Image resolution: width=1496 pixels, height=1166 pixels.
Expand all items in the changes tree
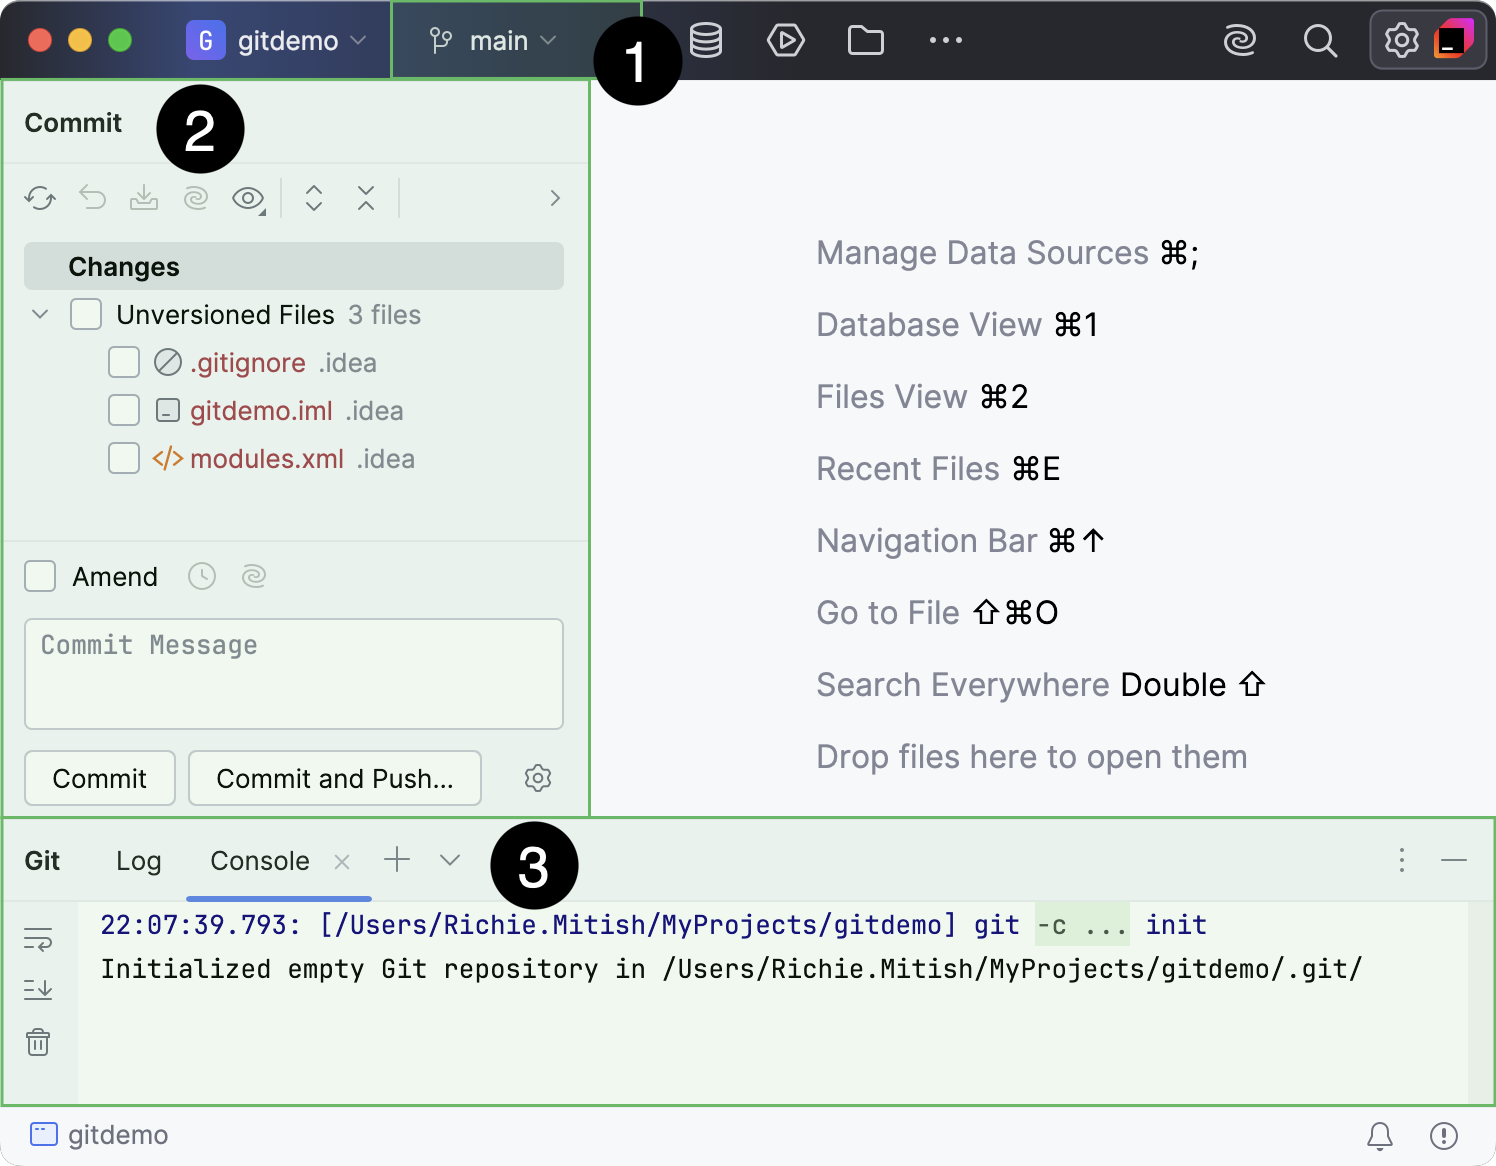(x=314, y=197)
